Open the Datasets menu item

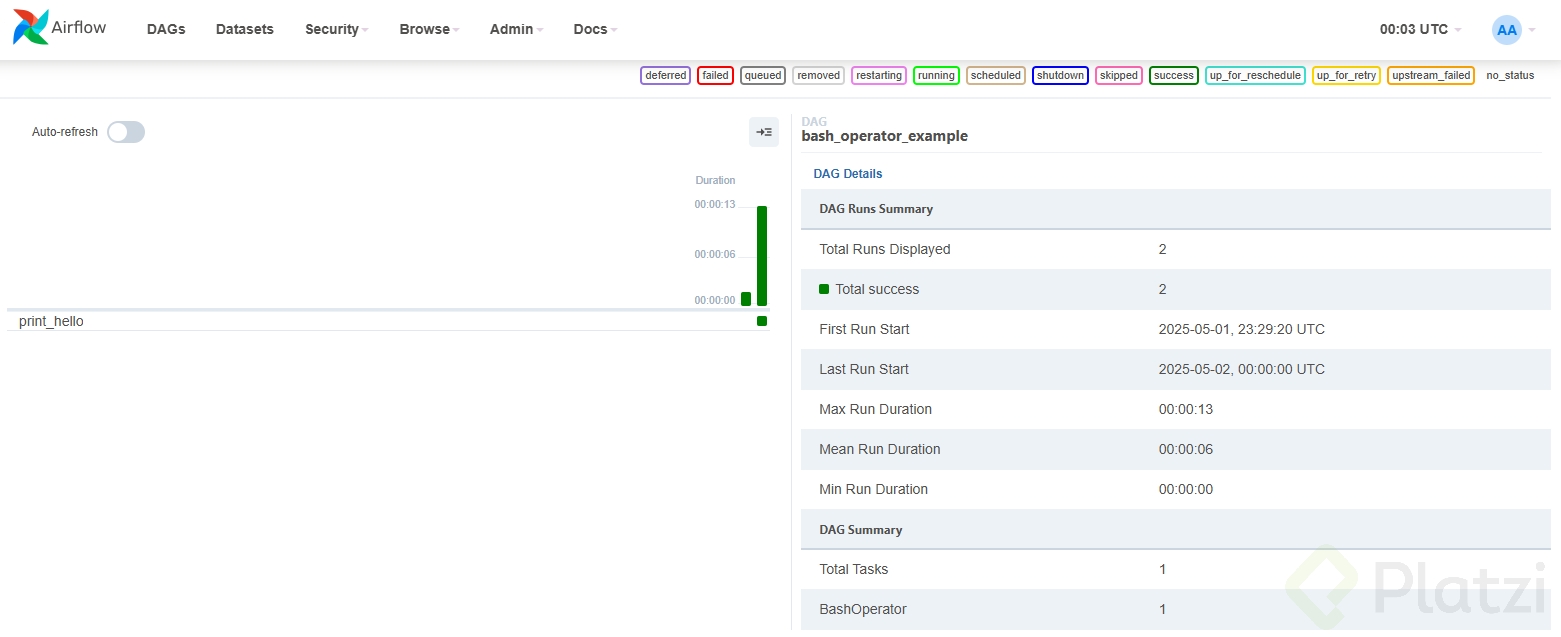pos(245,29)
